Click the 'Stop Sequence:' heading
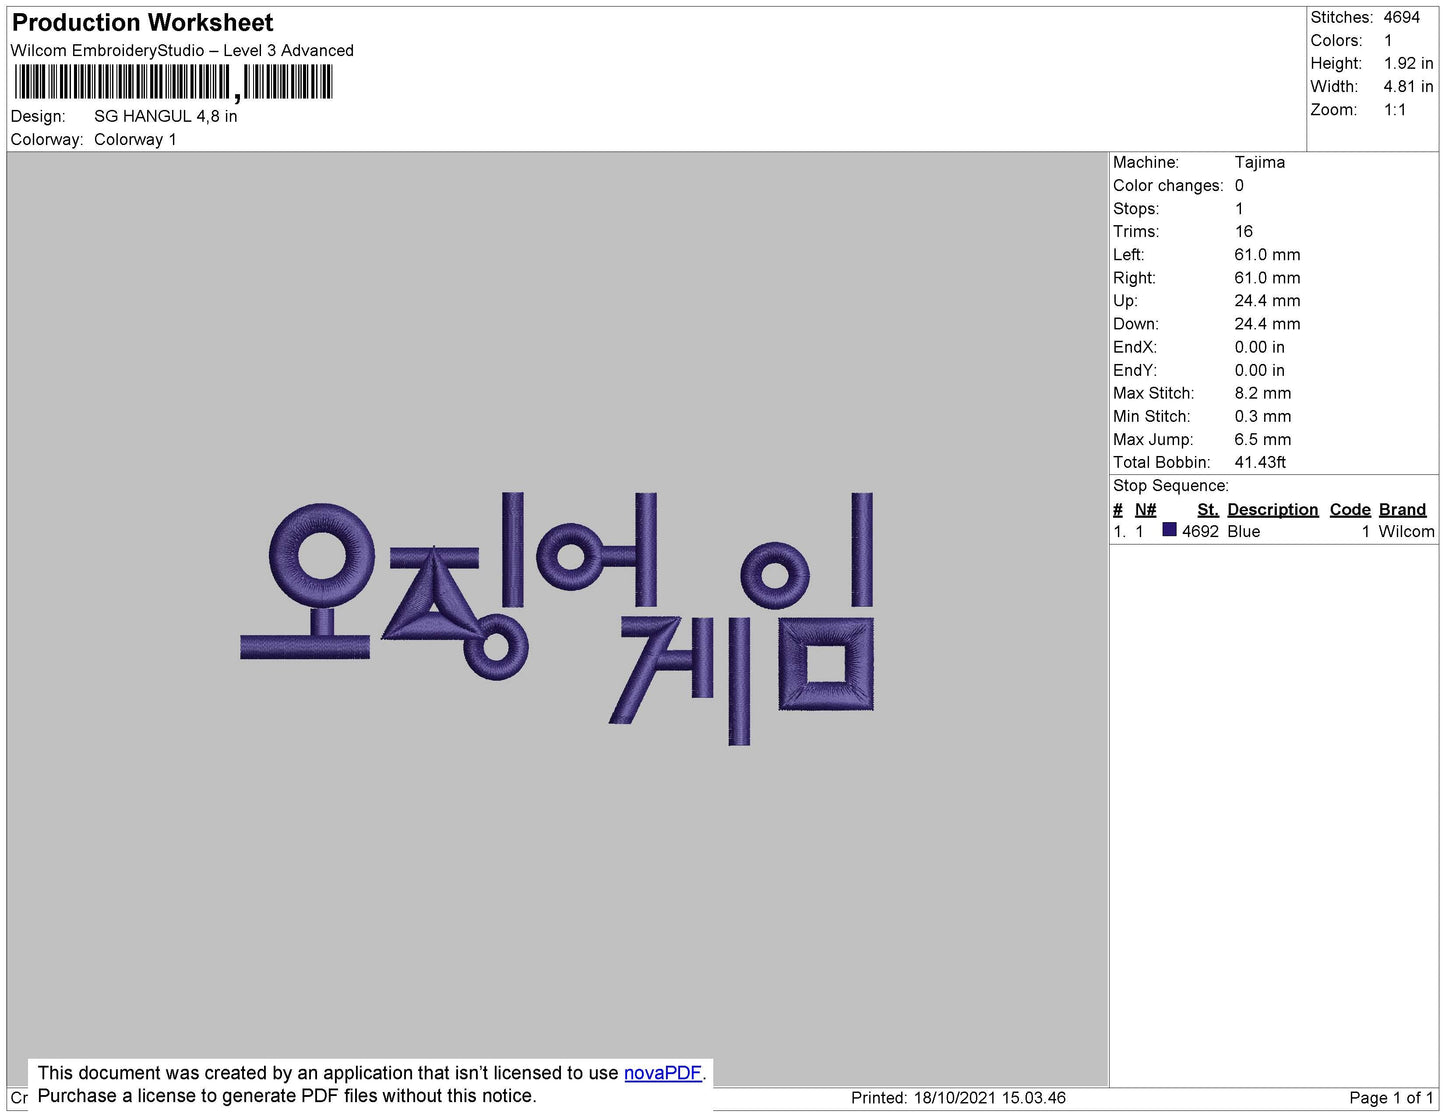Screen dimensions: 1445x1117 point(1171,486)
